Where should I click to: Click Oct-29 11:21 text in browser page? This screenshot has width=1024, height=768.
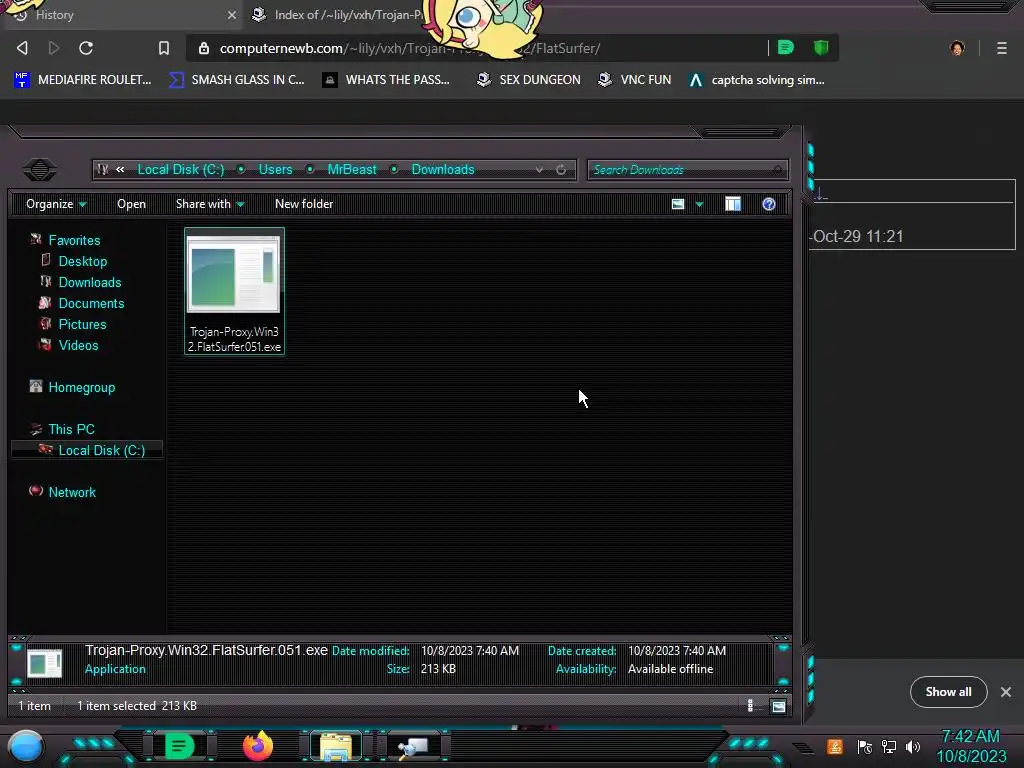[857, 236]
